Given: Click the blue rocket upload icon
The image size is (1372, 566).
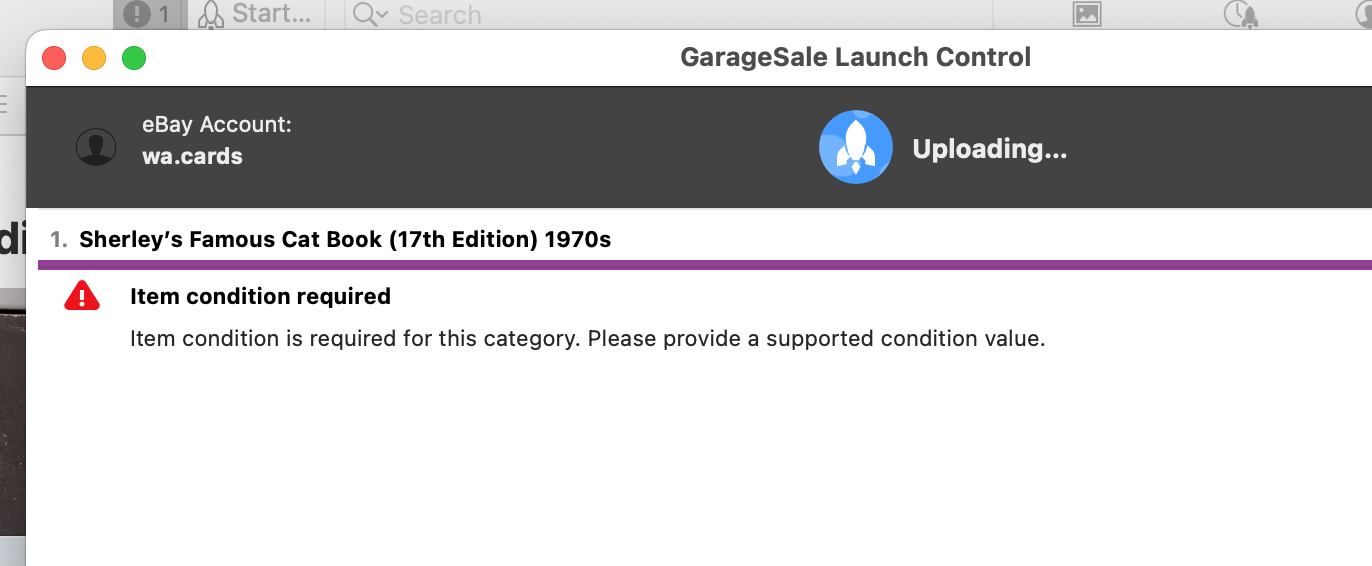Looking at the screenshot, I should pyautogui.click(x=855, y=147).
